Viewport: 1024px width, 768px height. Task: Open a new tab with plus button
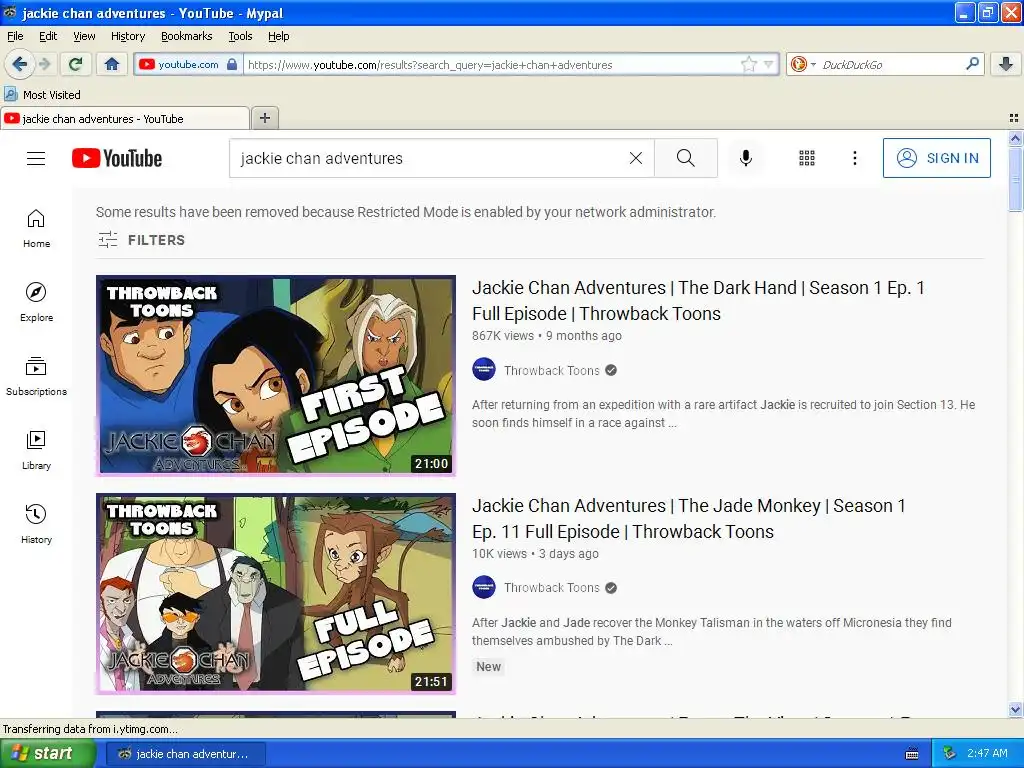264,118
